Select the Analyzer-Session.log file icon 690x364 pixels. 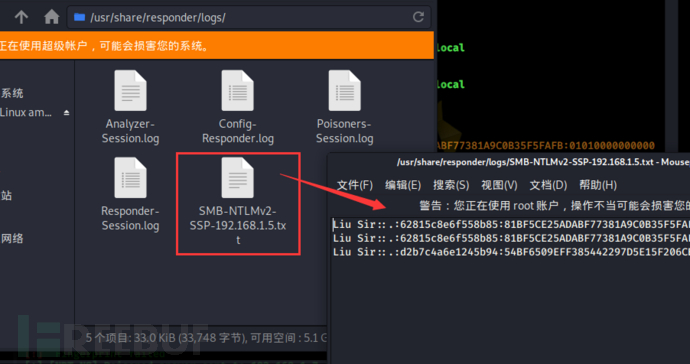point(130,90)
